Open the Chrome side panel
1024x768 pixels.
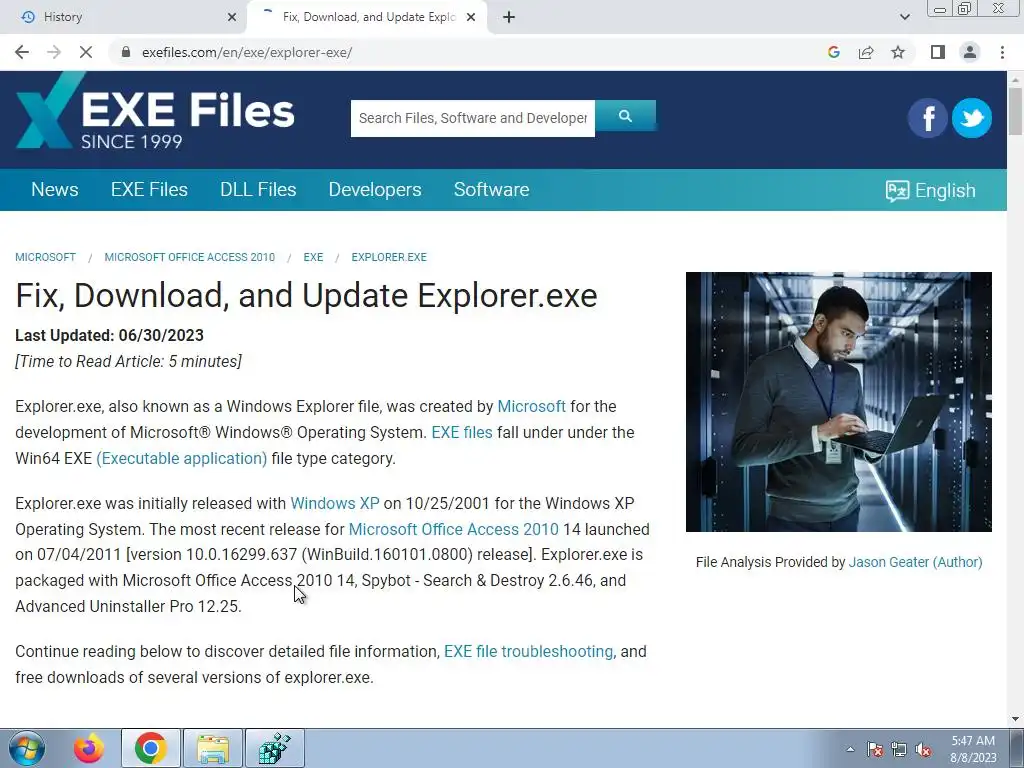938,52
